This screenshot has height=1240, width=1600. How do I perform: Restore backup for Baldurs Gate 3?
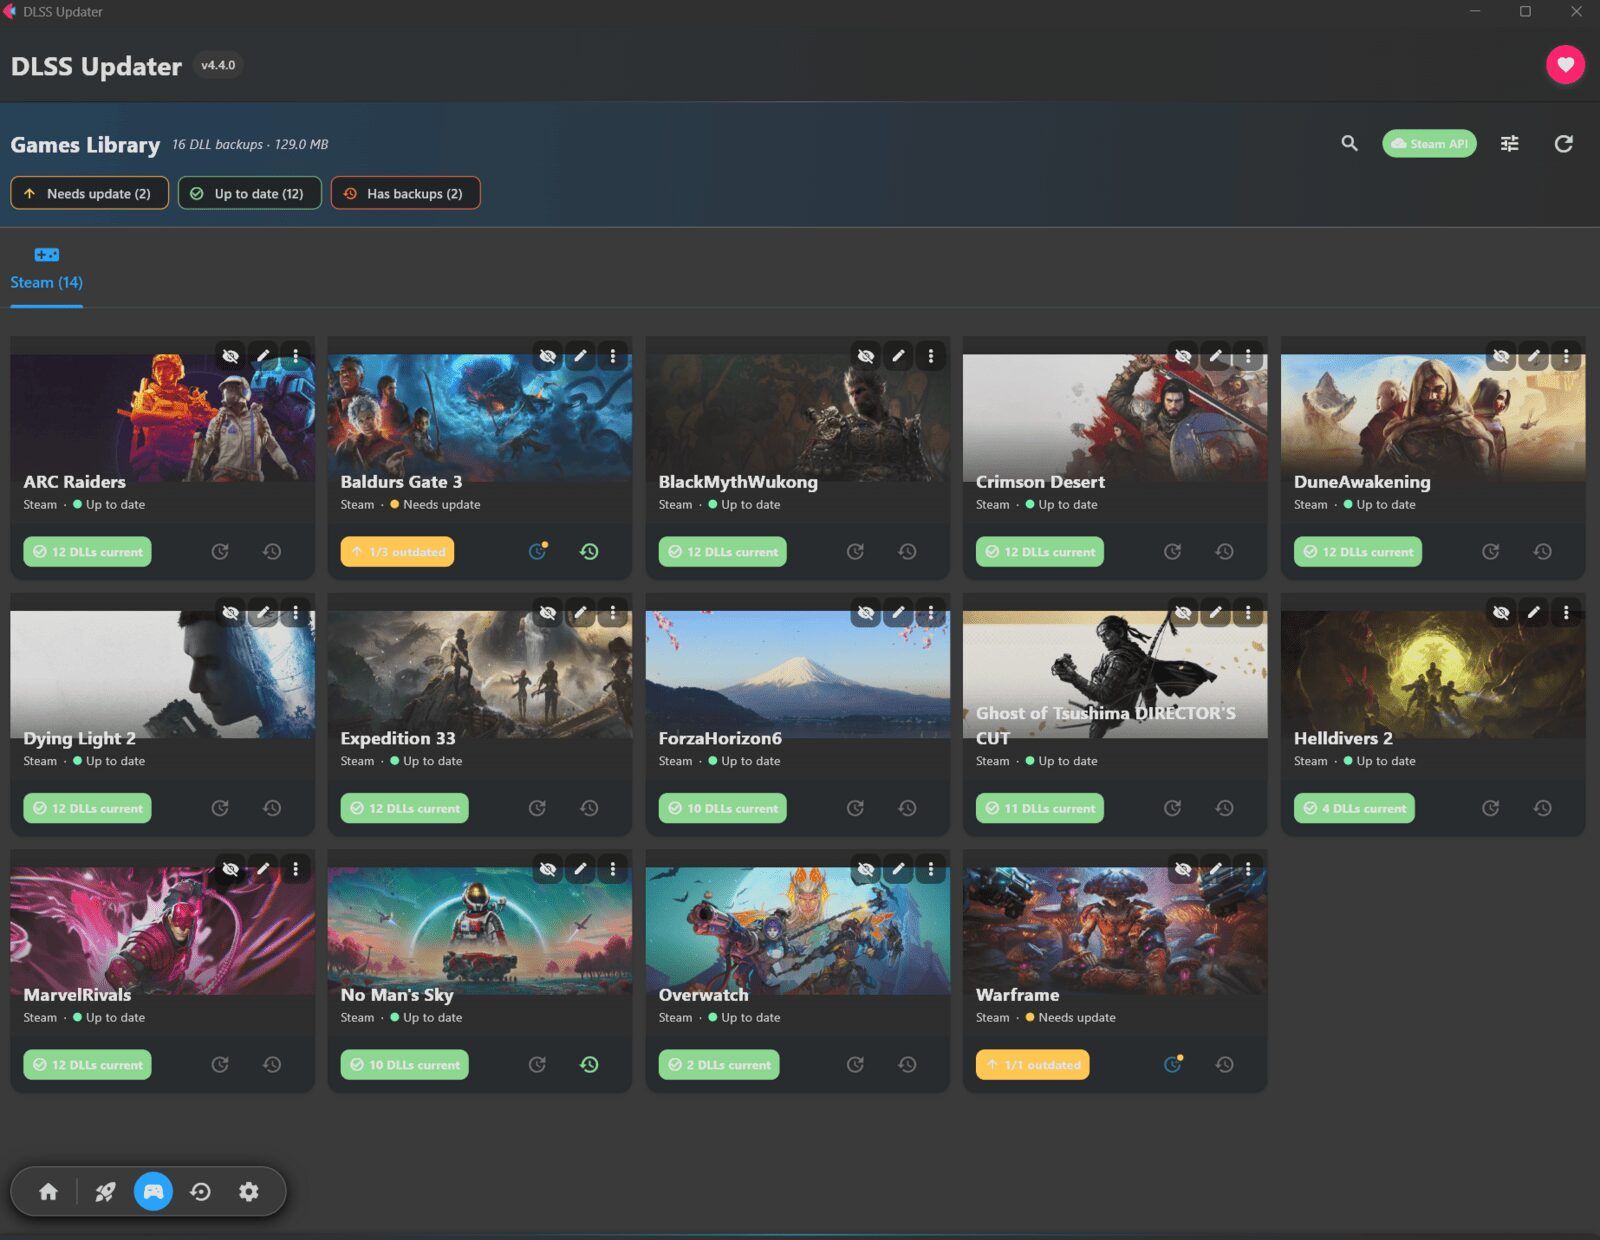click(589, 551)
